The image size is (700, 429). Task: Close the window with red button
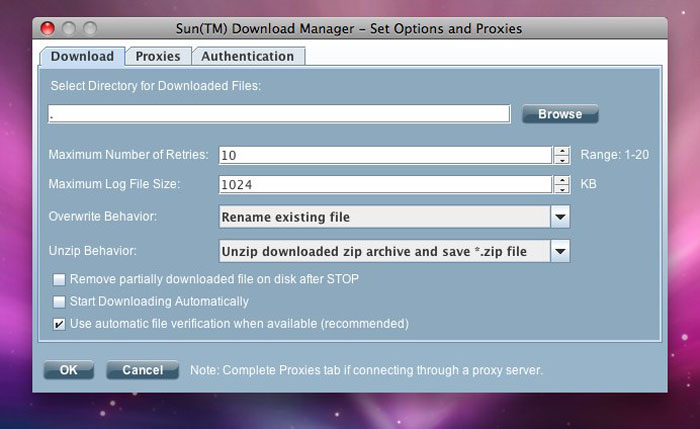coord(46,28)
